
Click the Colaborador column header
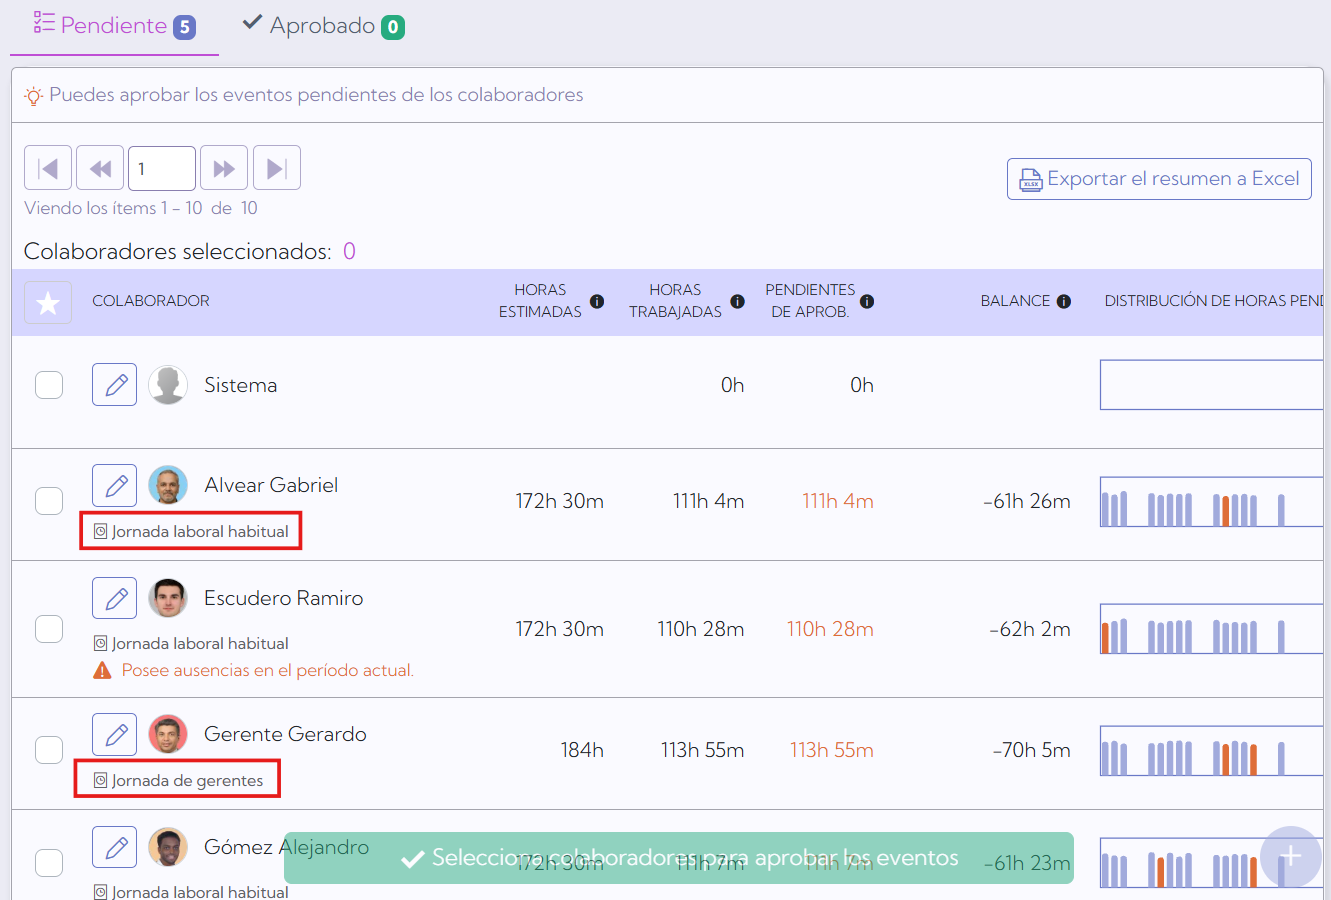pyautogui.click(x=151, y=301)
